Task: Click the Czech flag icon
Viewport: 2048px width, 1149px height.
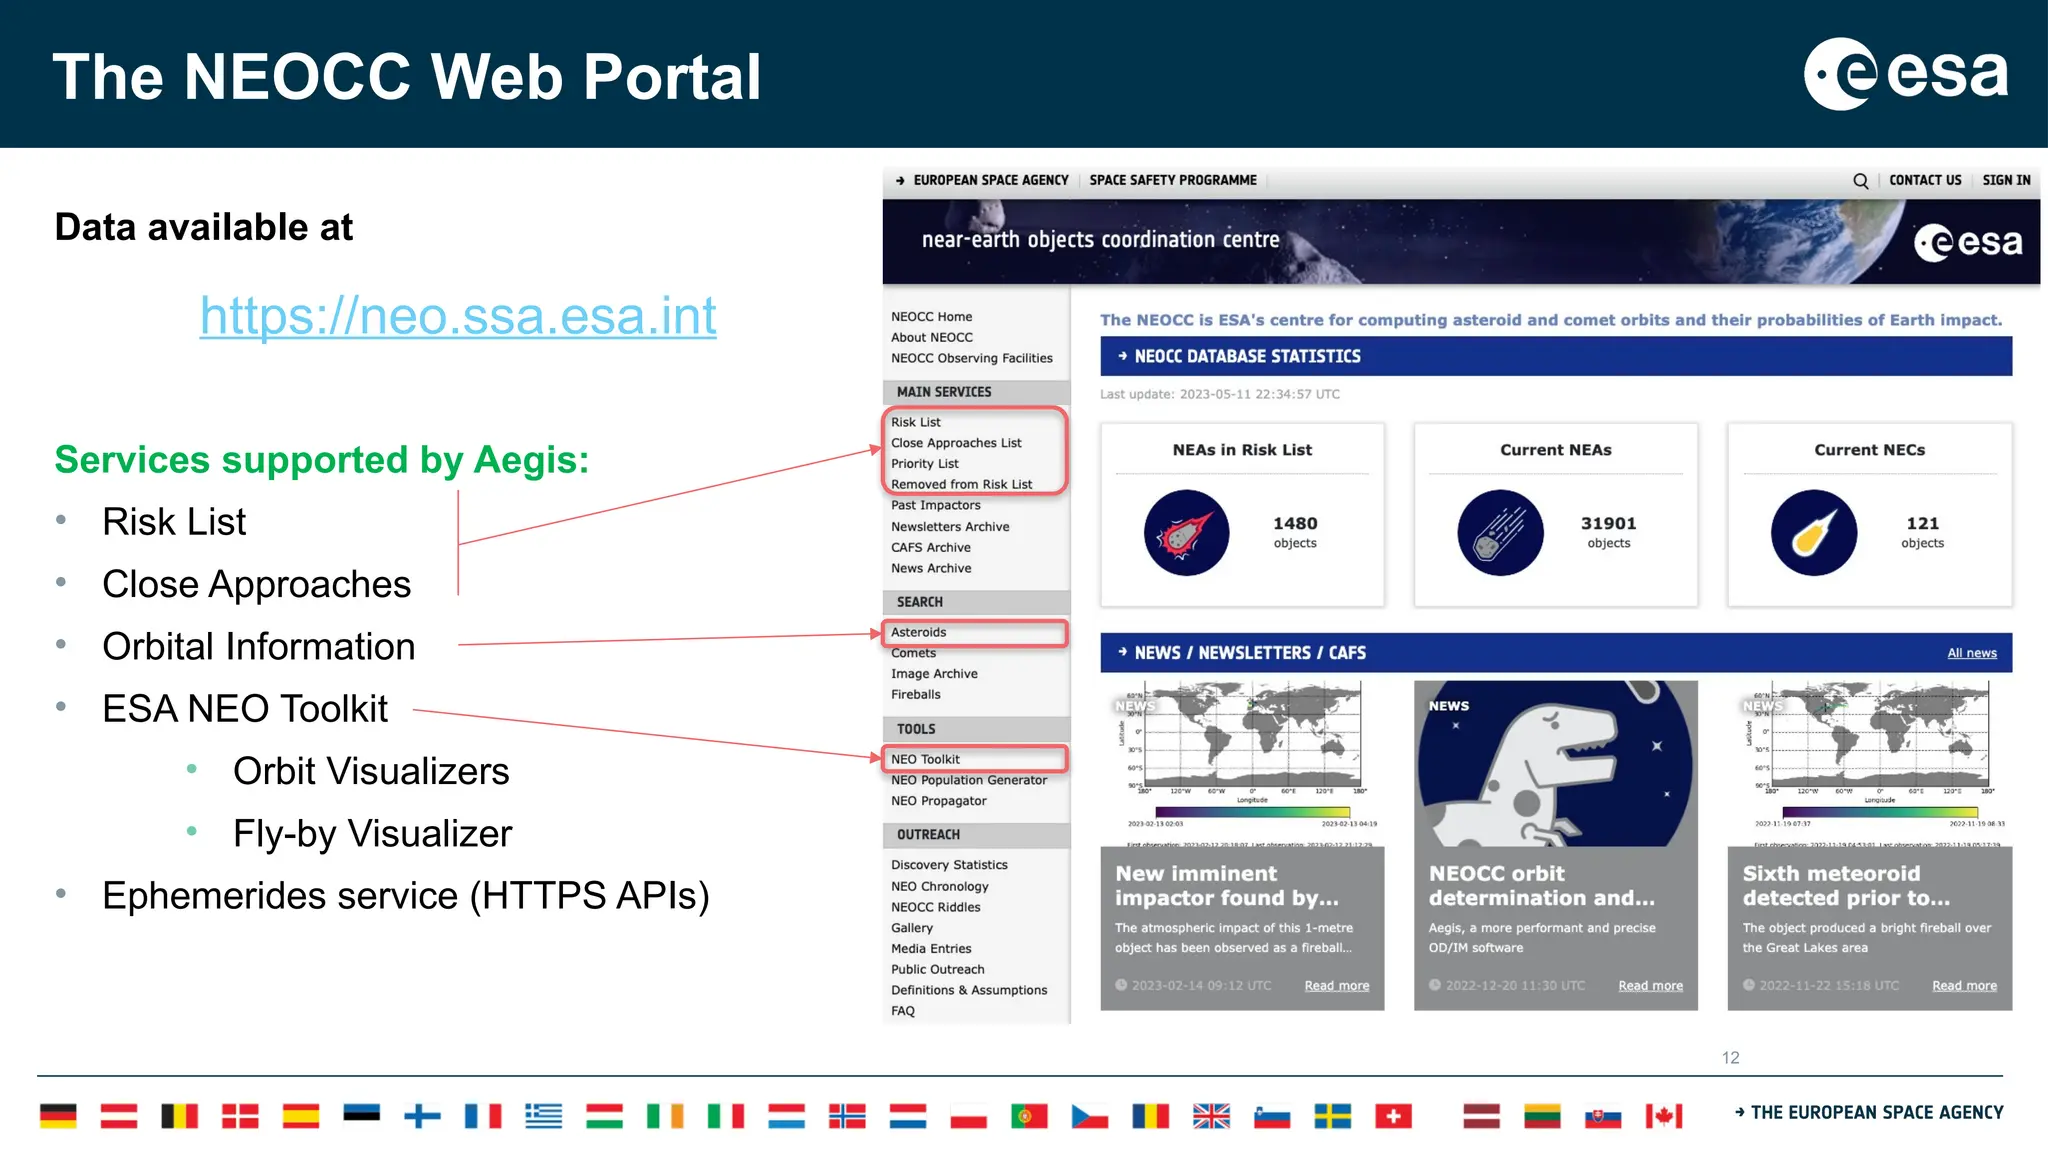Action: click(x=1089, y=1116)
